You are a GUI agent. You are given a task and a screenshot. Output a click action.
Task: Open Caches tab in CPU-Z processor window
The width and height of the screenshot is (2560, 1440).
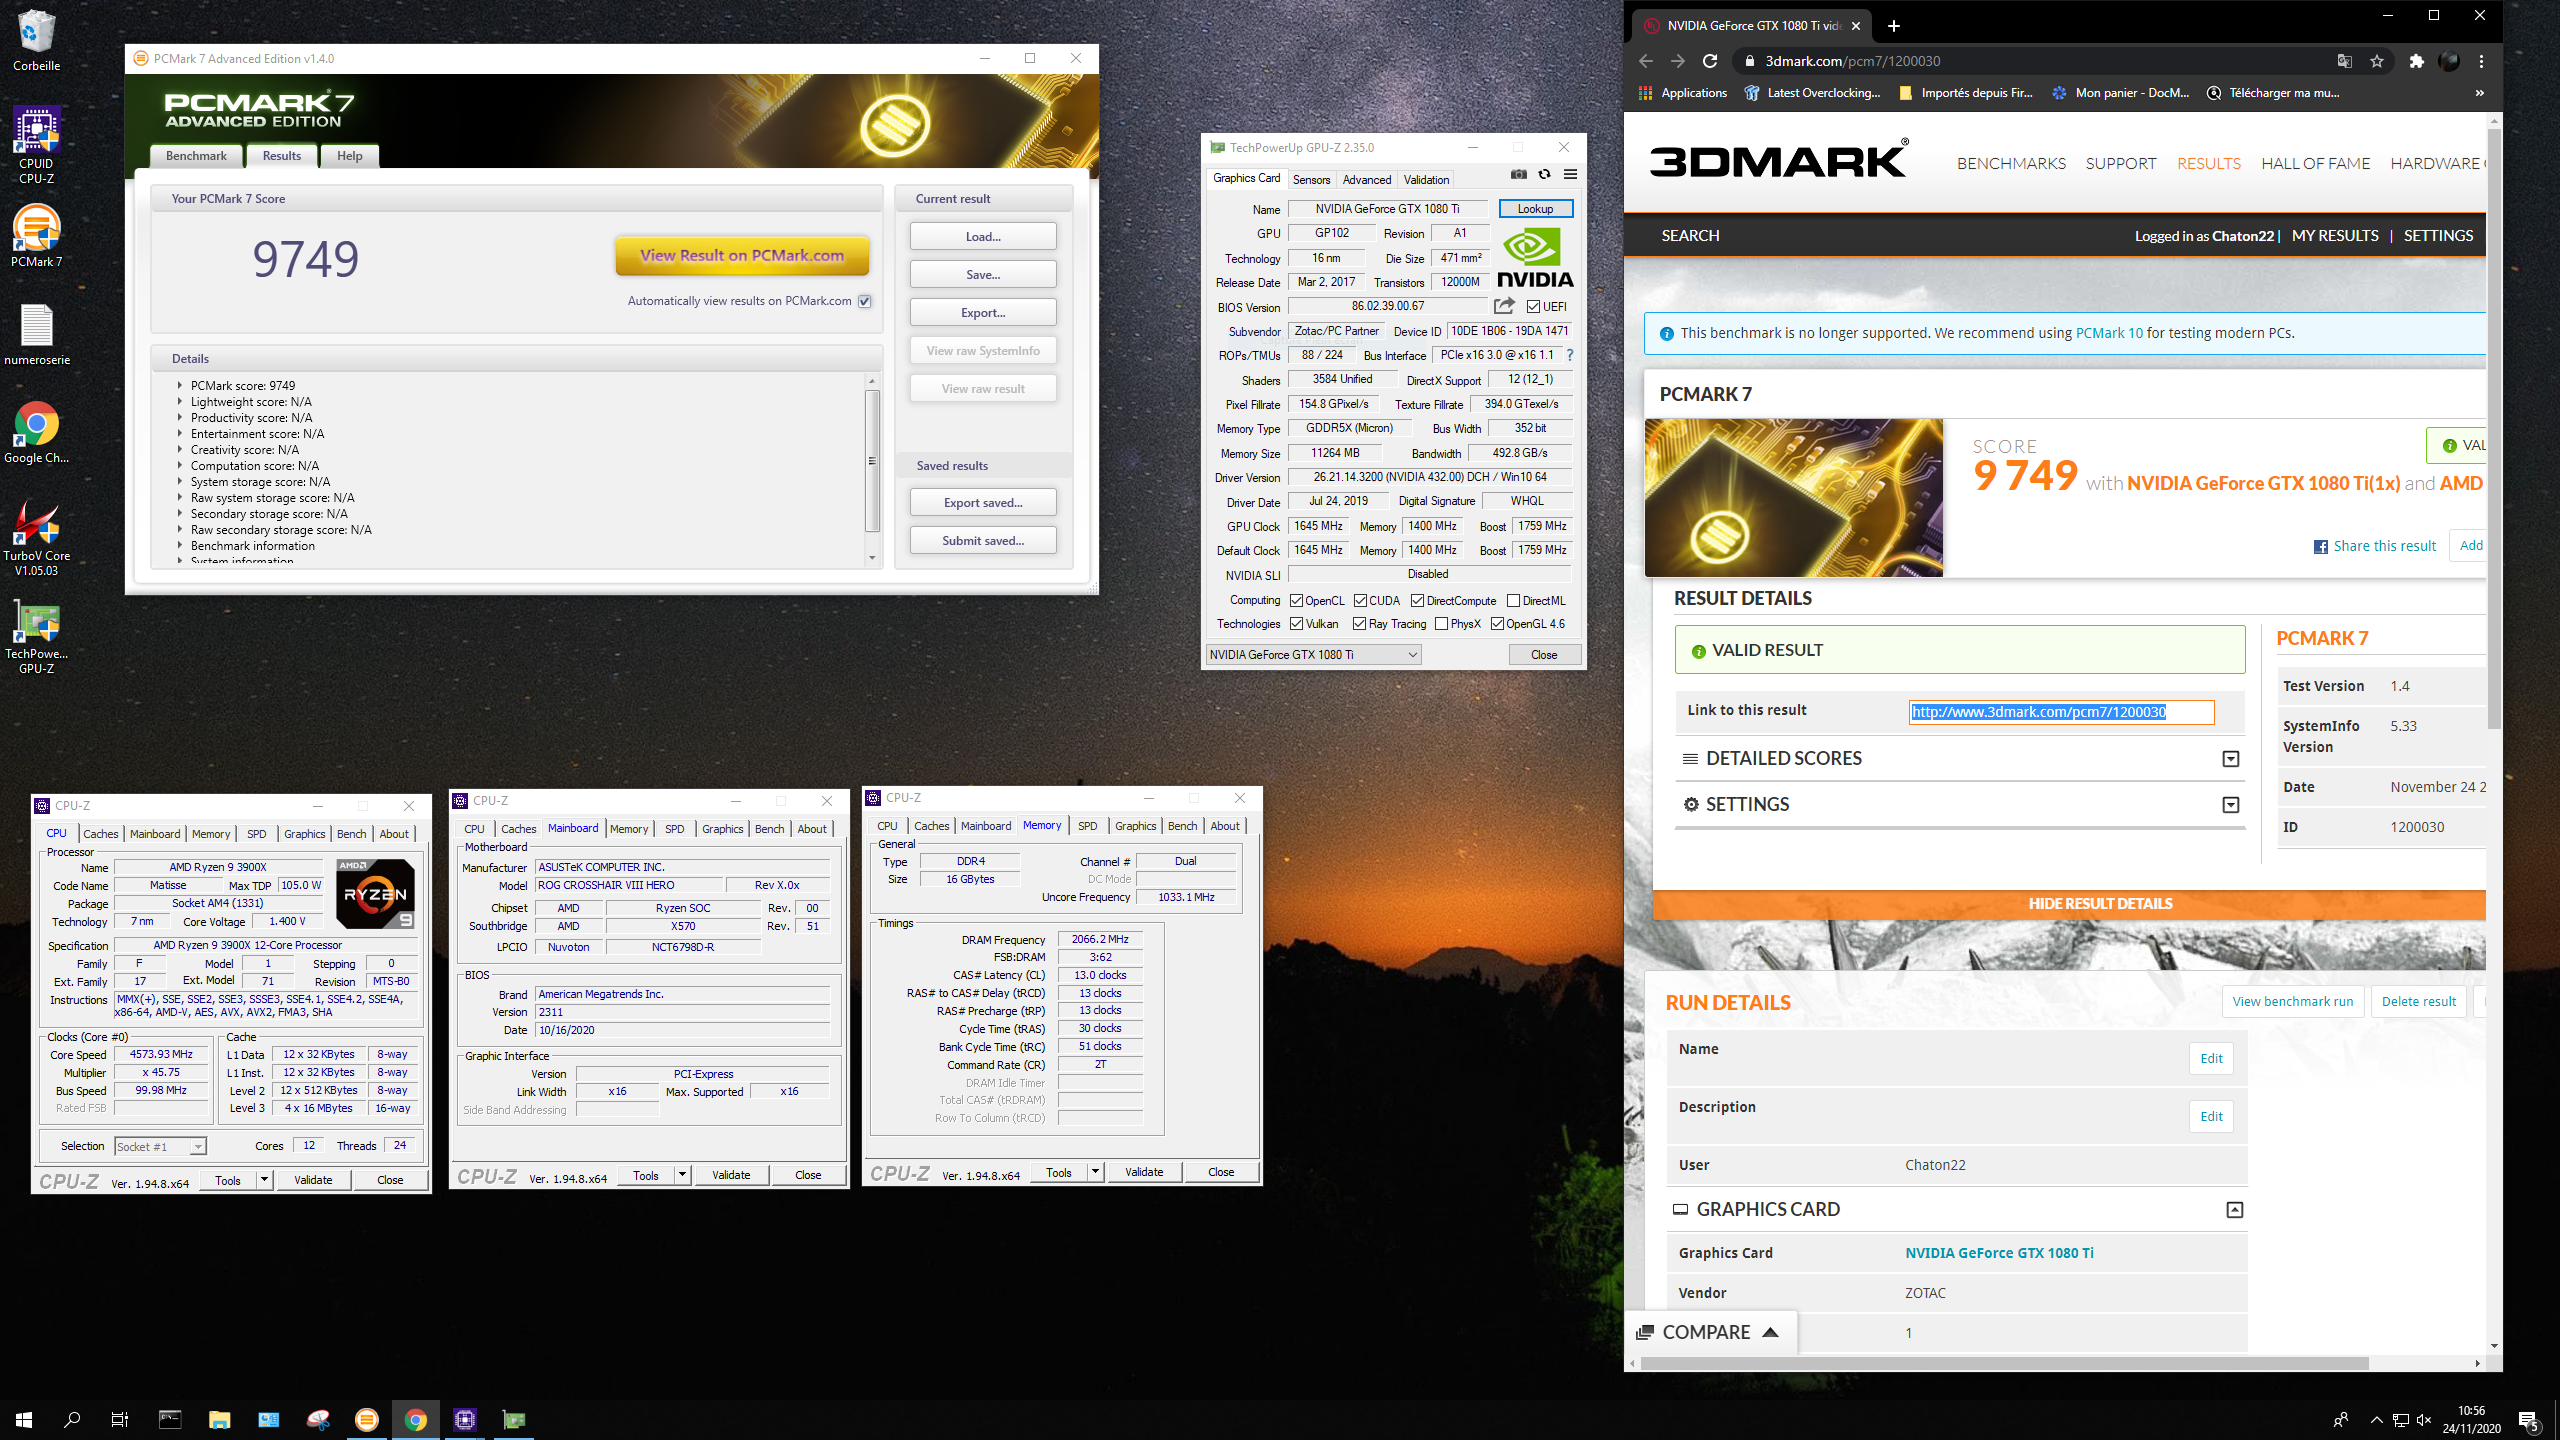point(100,834)
